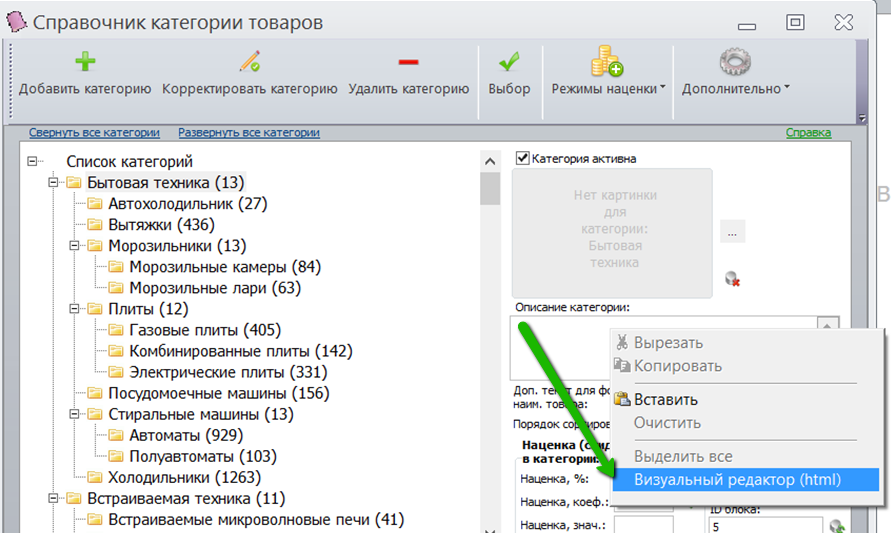
Task: Click the red minus Delete category icon
Action: pyautogui.click(x=409, y=62)
